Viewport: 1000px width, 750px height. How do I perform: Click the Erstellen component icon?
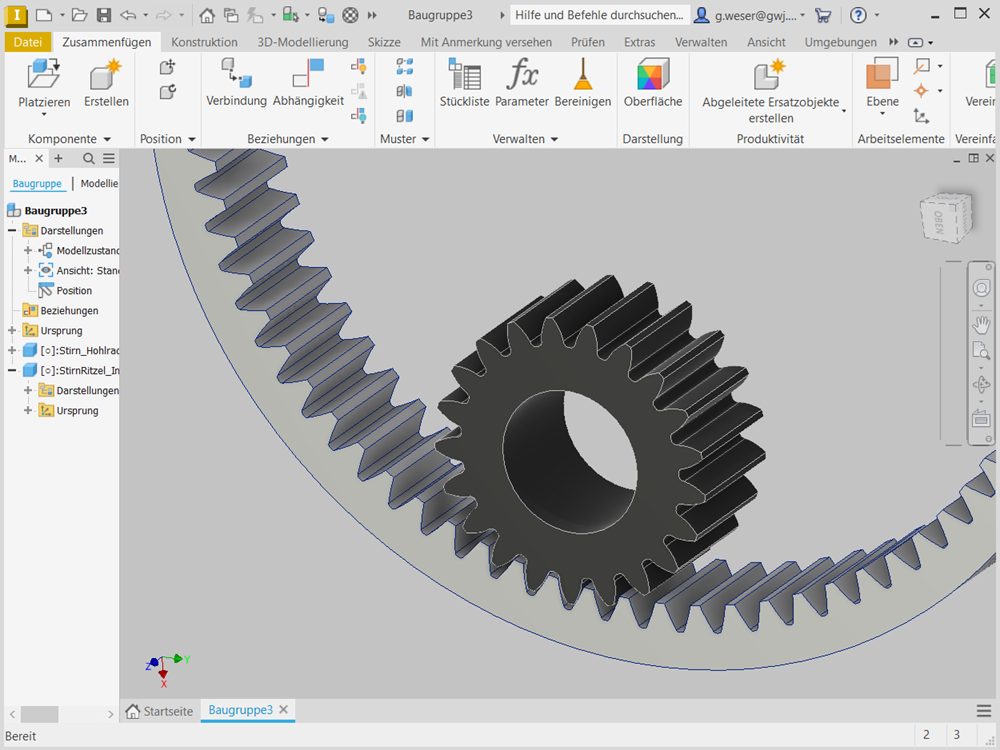(x=106, y=77)
